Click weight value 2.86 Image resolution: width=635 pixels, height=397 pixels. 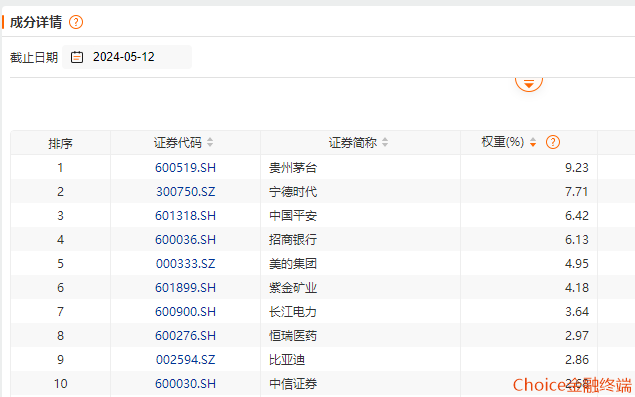tap(577, 360)
